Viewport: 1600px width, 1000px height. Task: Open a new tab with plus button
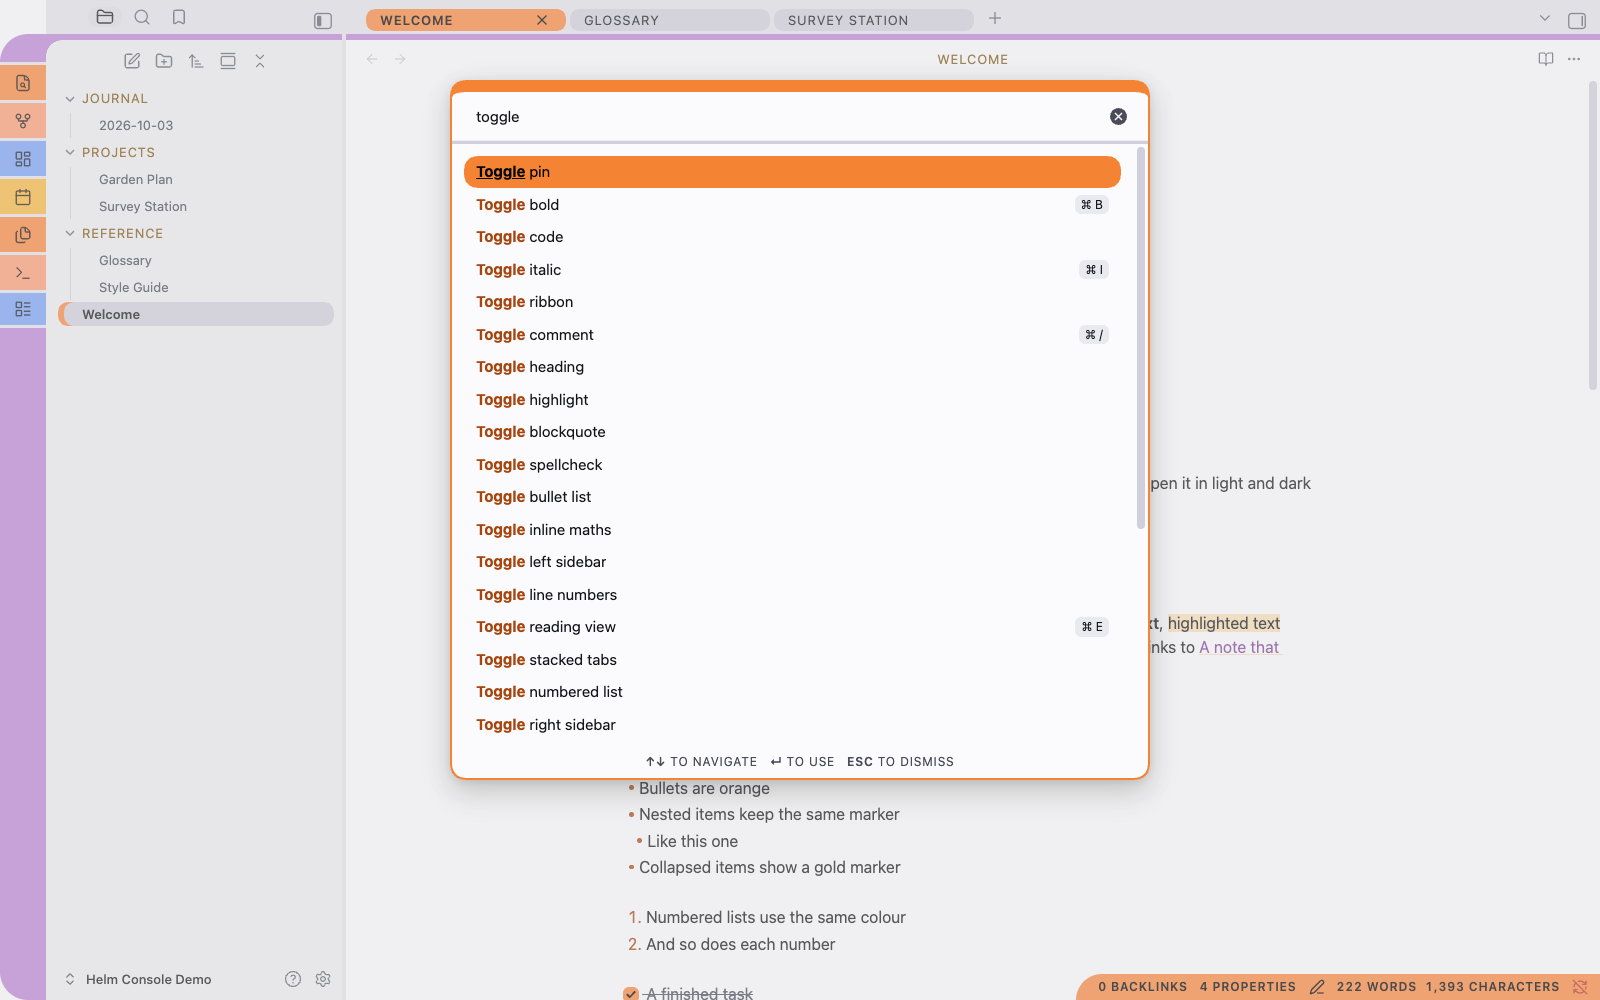pyautogui.click(x=995, y=19)
